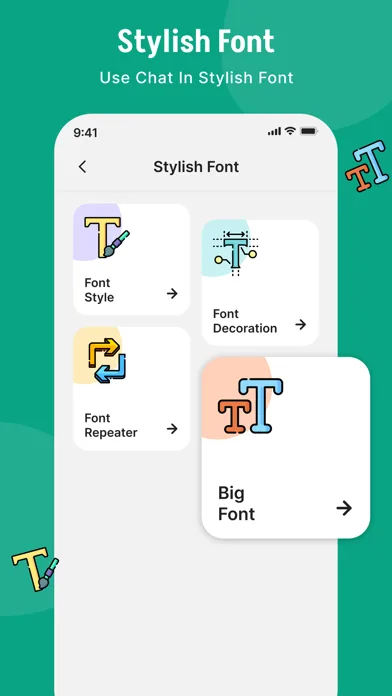
Task: Open the Font Repeater arrows icon
Action: click(x=107, y=361)
